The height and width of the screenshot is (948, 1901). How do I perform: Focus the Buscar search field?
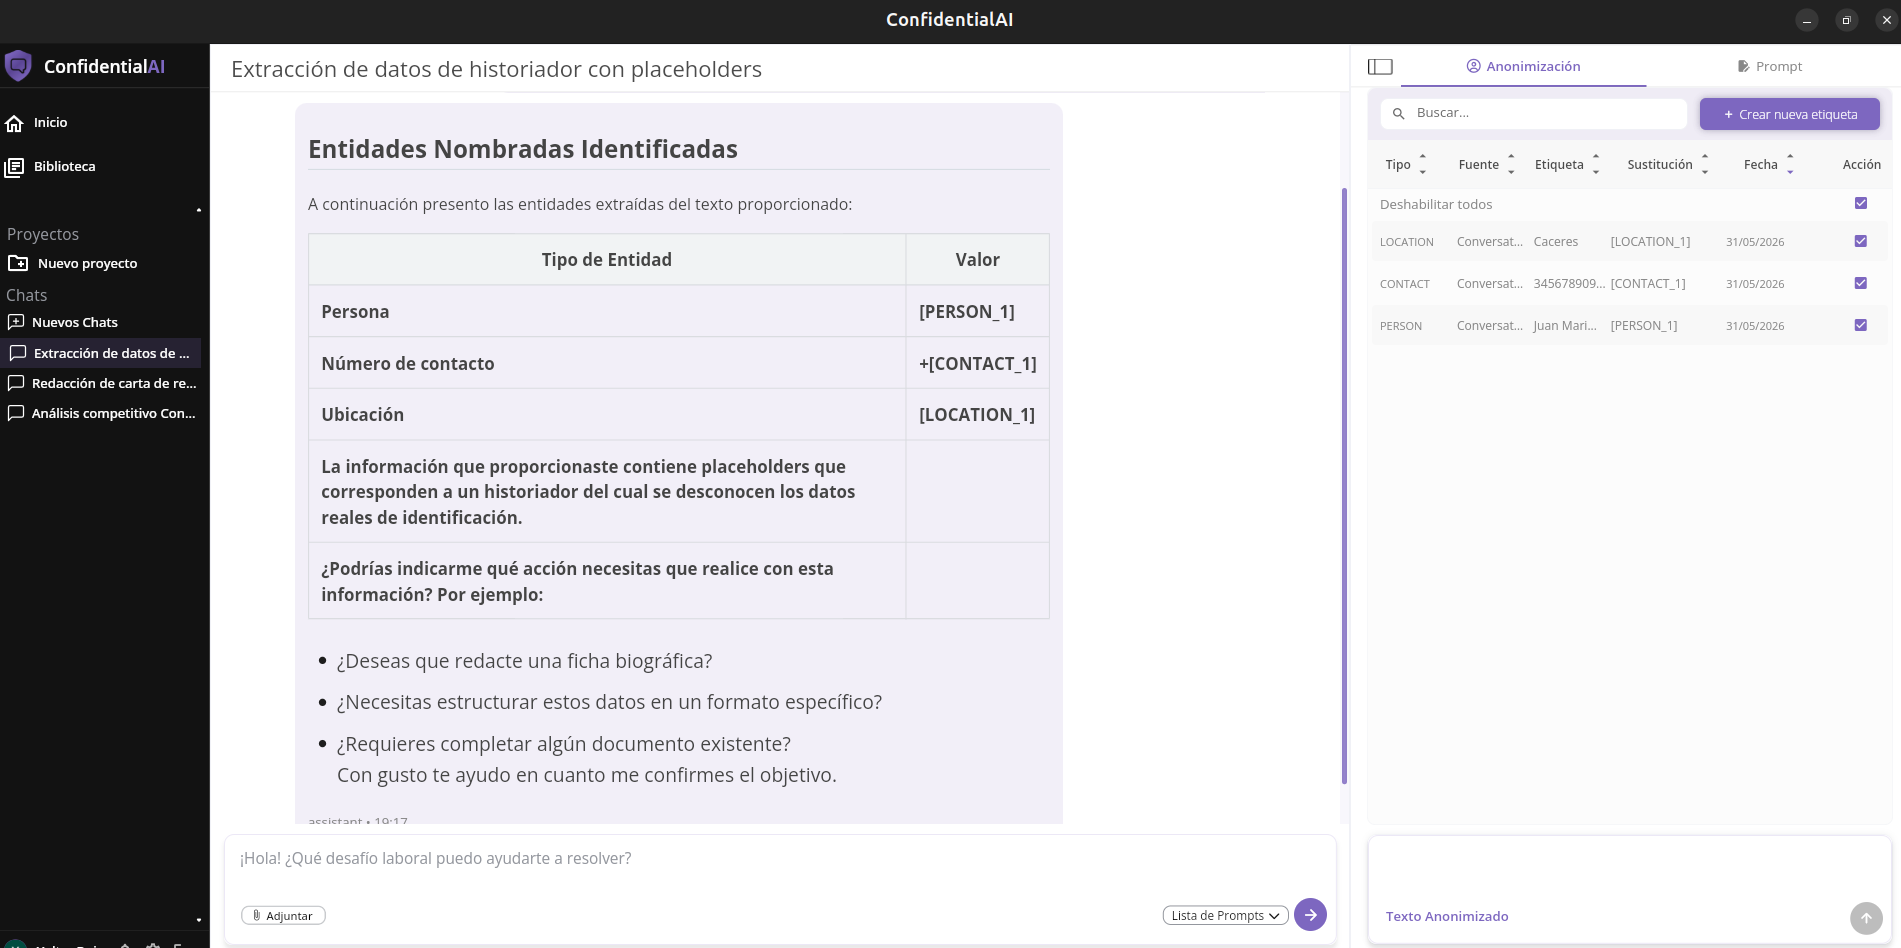pyautogui.click(x=1534, y=114)
